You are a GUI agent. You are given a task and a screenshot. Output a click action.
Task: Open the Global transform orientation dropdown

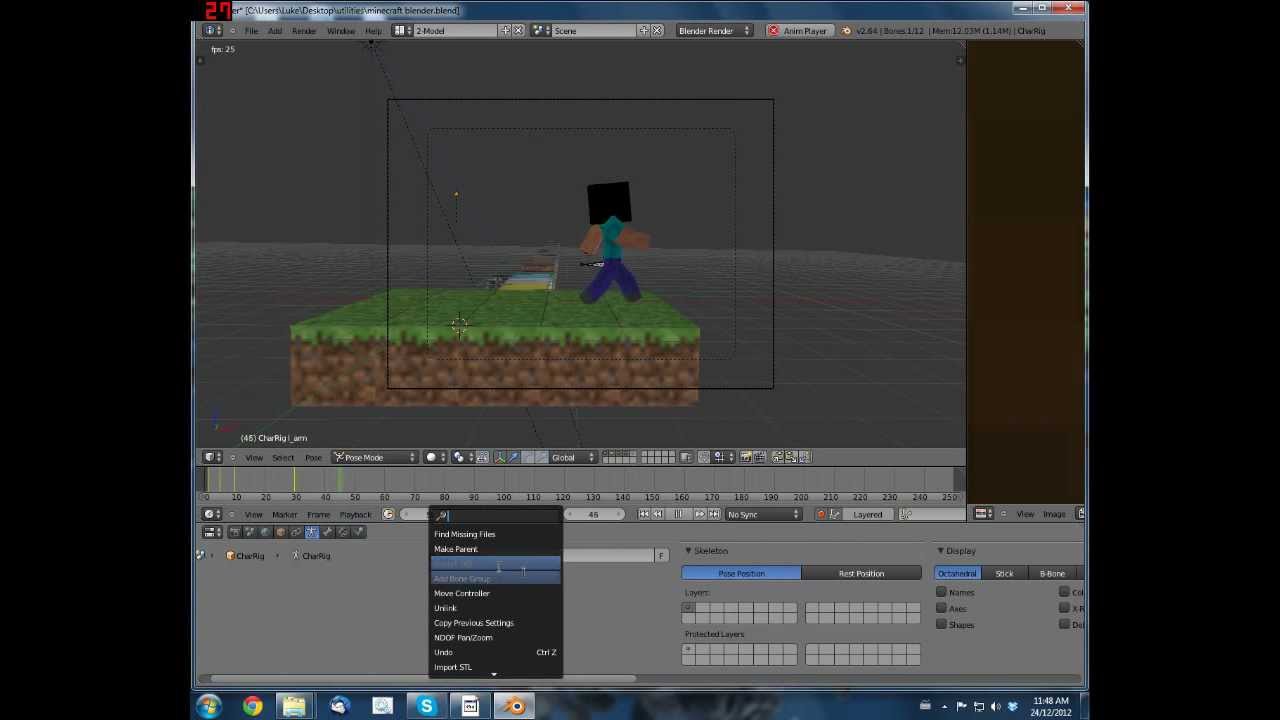pyautogui.click(x=568, y=457)
